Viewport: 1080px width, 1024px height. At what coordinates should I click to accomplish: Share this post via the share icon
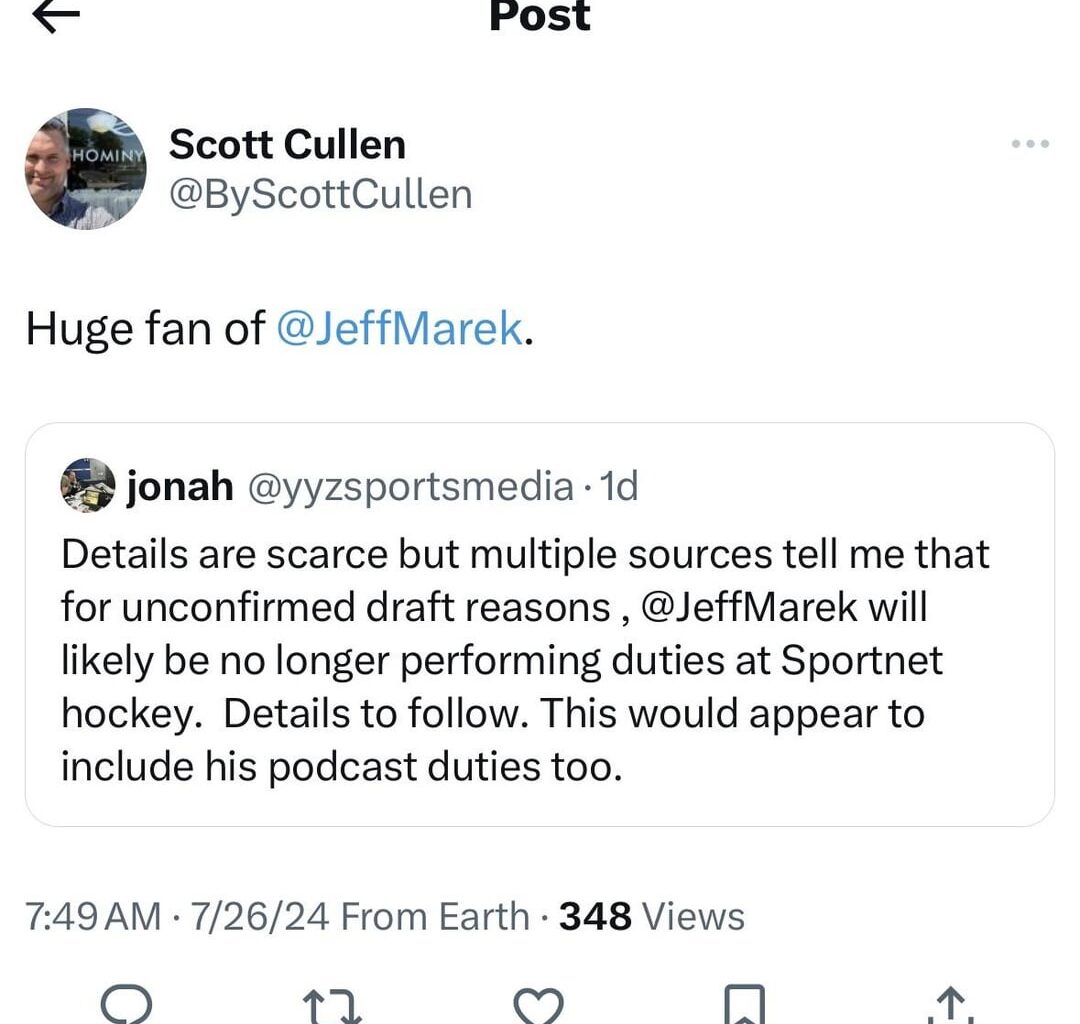pyautogui.click(x=948, y=1005)
